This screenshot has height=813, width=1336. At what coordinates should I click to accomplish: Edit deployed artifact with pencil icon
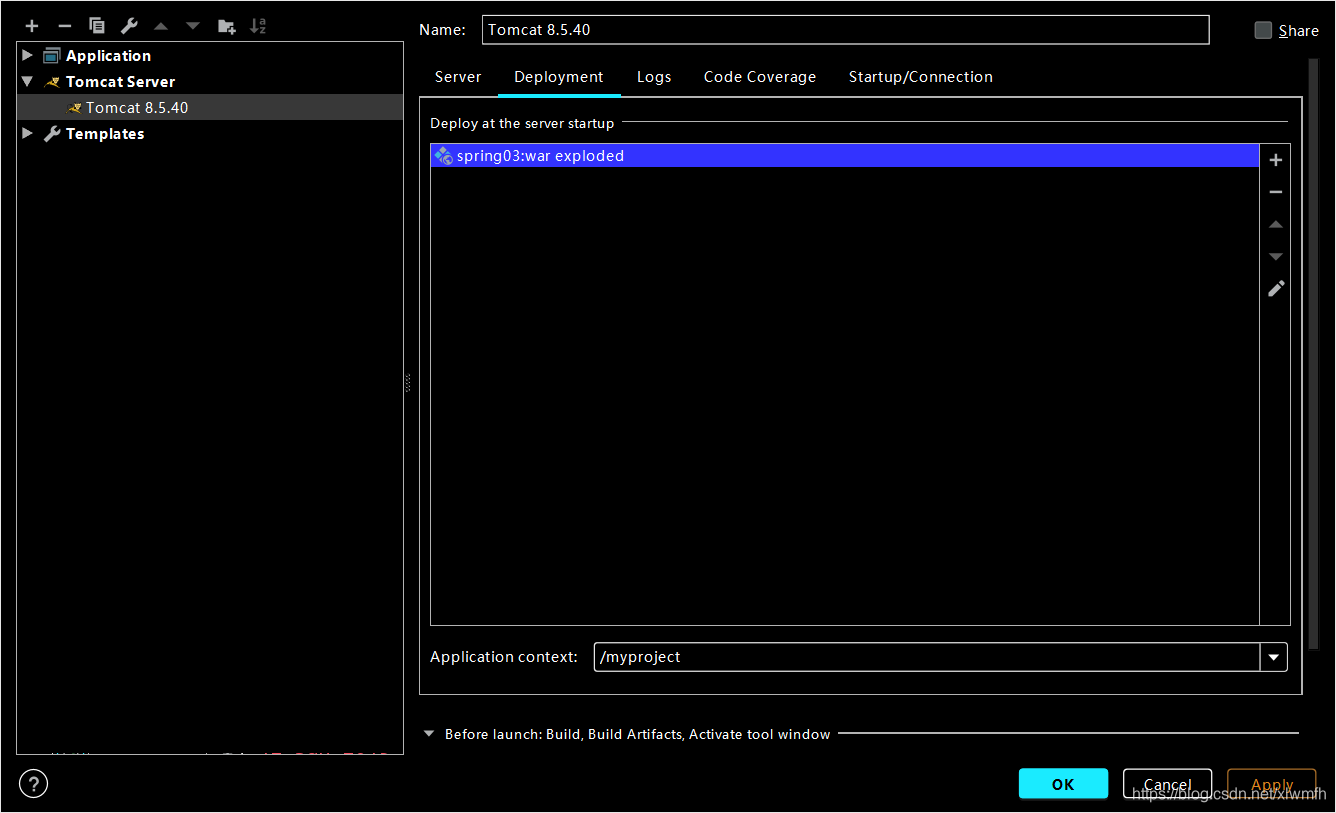click(x=1276, y=289)
